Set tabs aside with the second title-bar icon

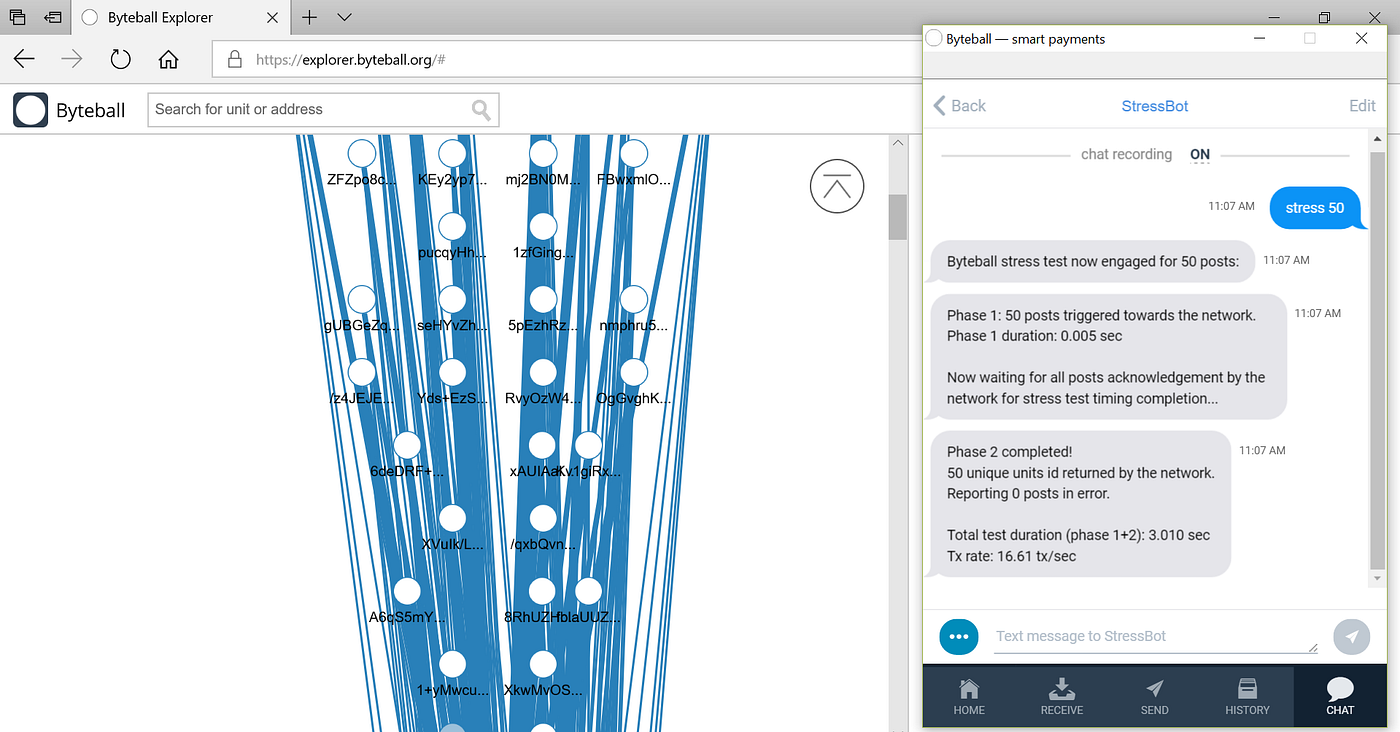[x=52, y=17]
